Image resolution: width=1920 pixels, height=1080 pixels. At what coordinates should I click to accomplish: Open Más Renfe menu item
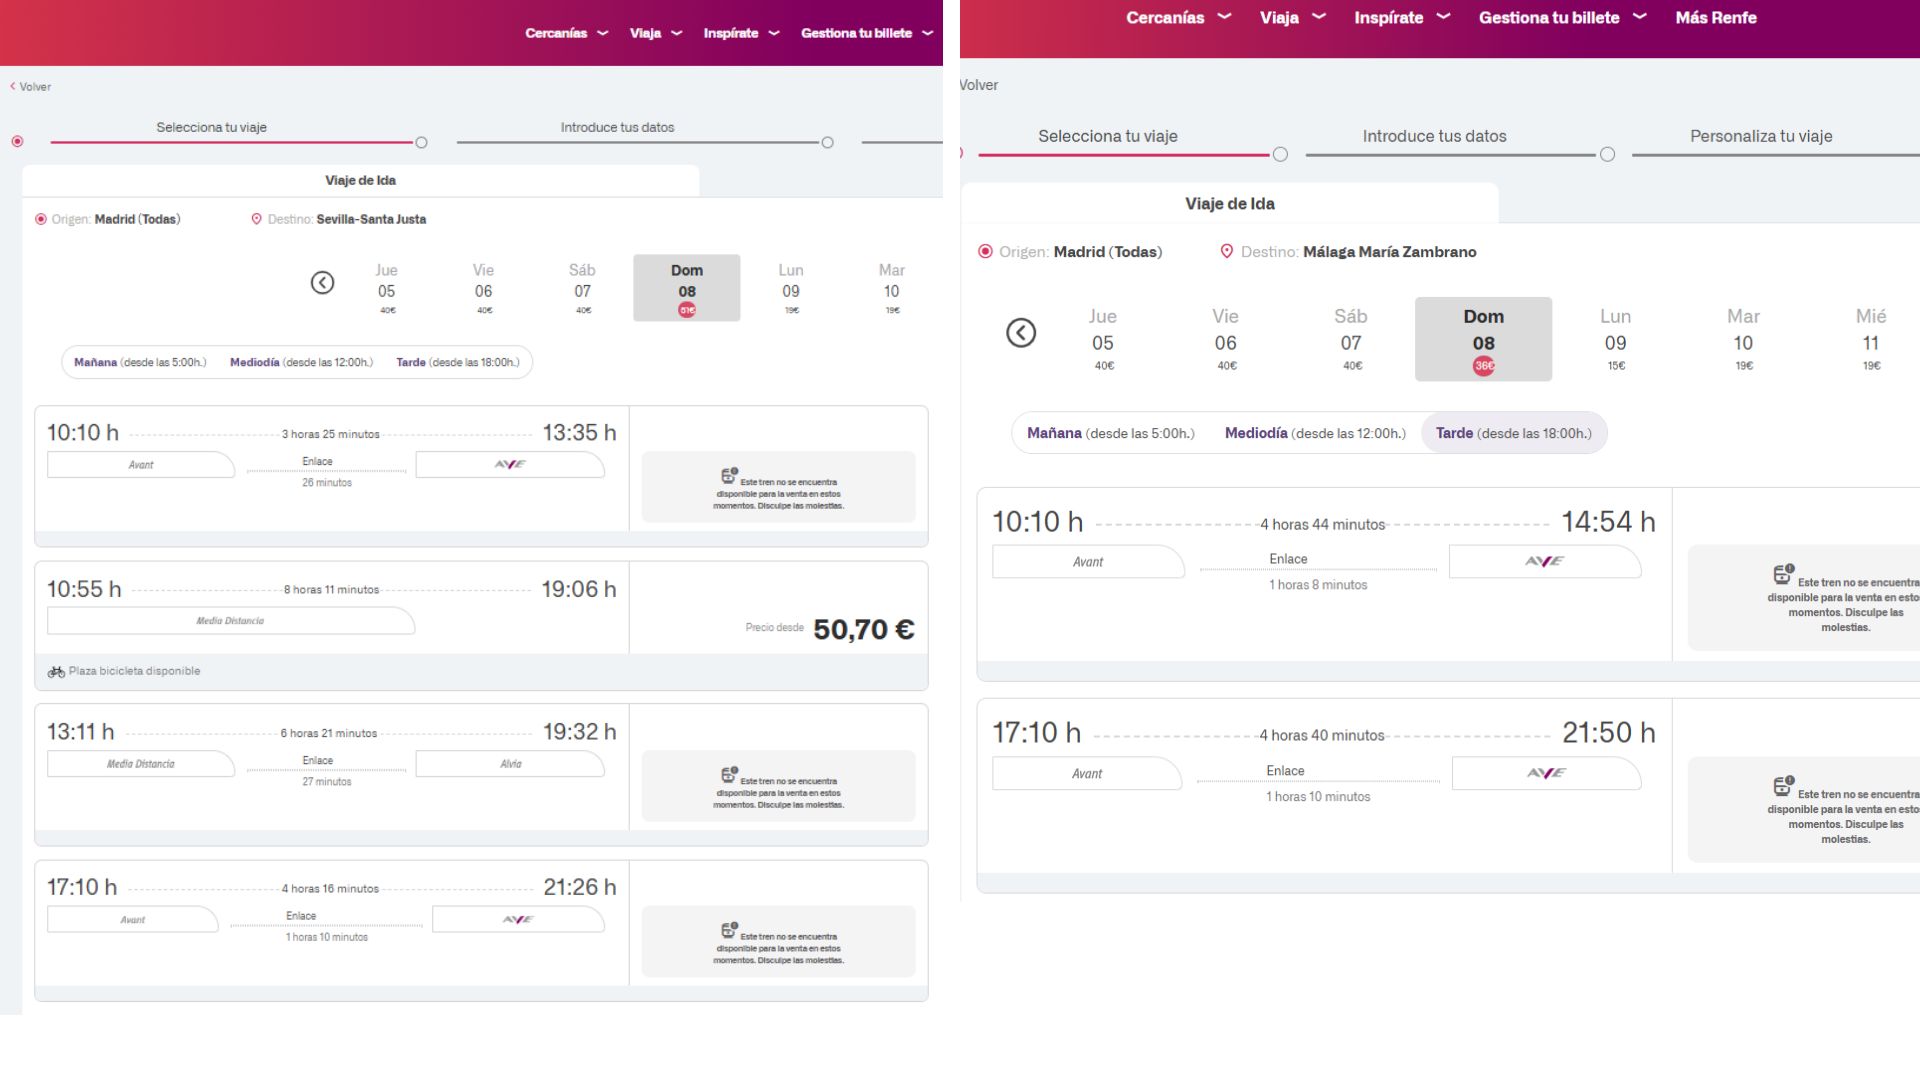(x=1715, y=18)
